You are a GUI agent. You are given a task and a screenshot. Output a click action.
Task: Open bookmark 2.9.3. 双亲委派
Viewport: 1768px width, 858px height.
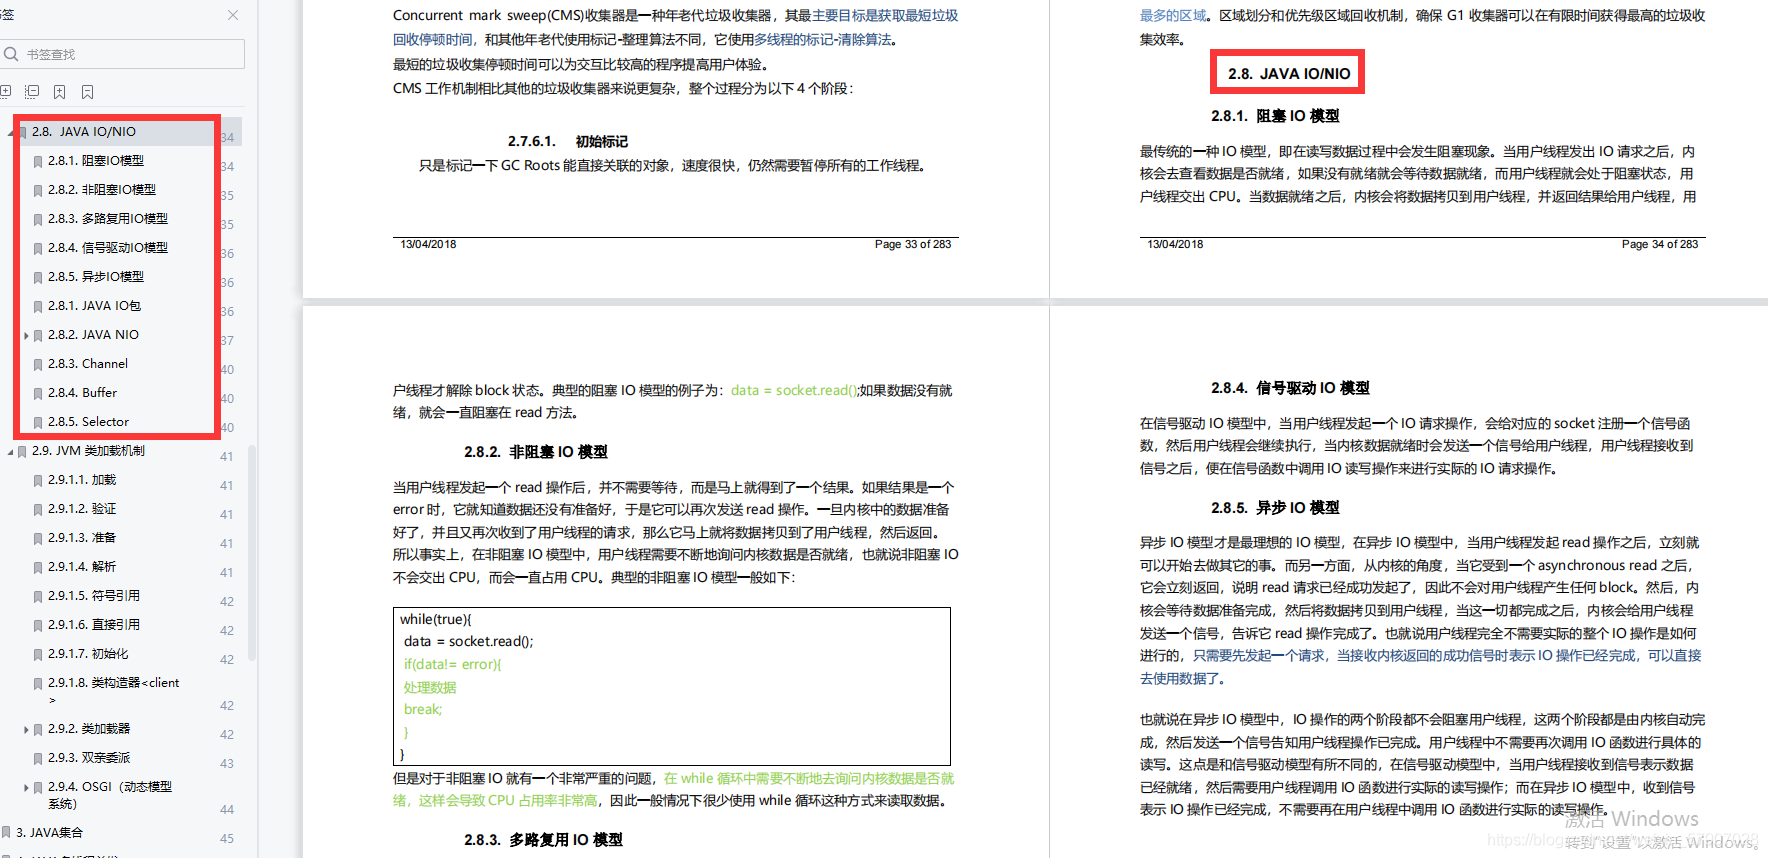[x=89, y=757]
